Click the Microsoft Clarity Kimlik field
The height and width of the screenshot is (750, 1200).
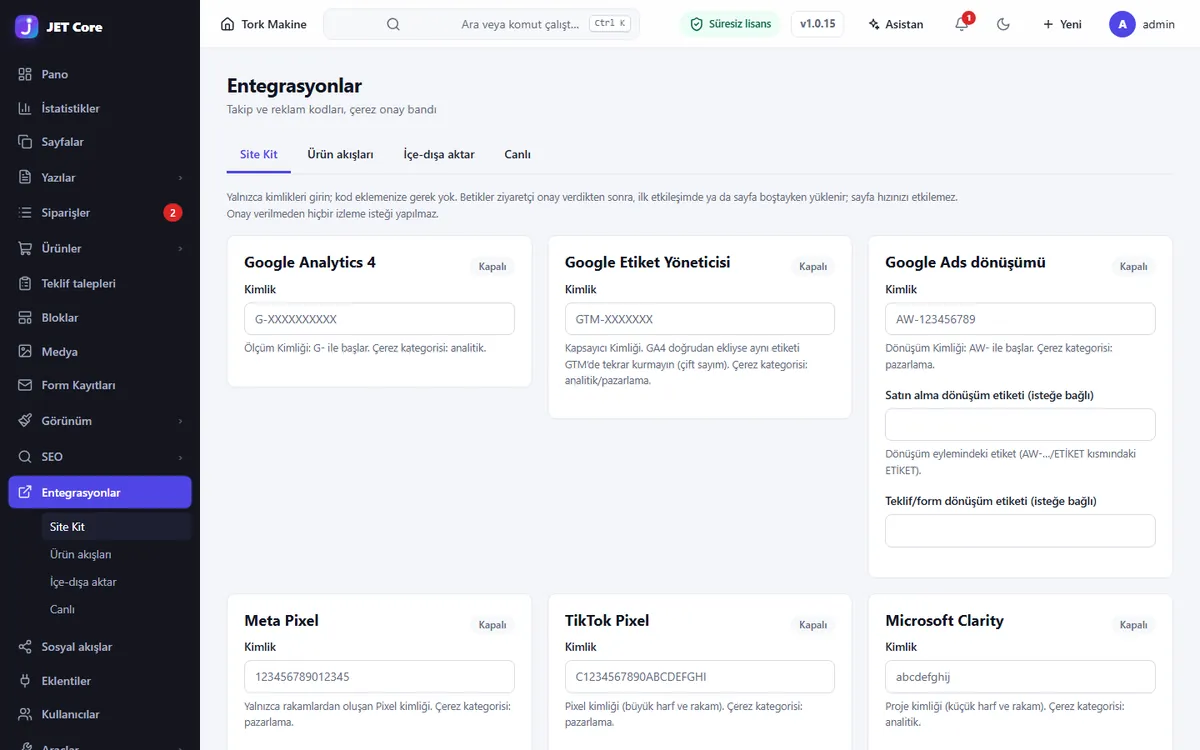[1020, 677]
